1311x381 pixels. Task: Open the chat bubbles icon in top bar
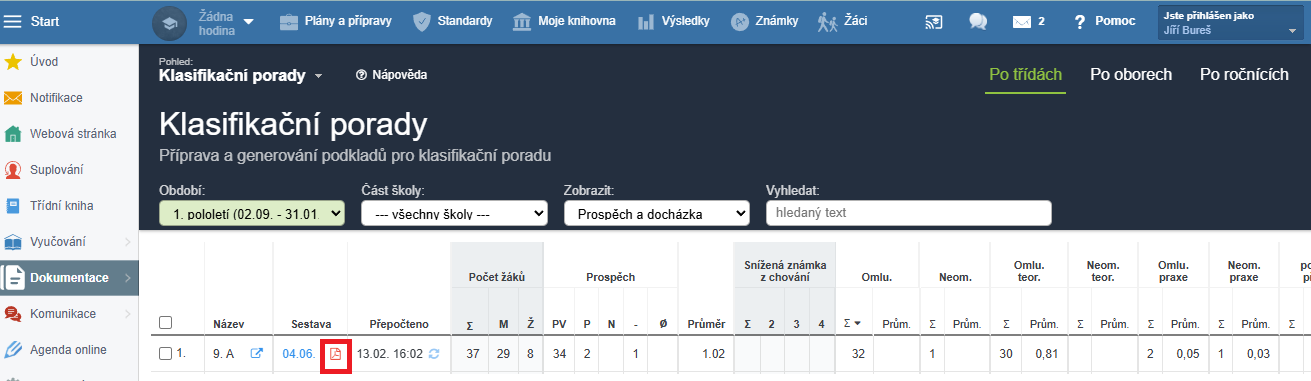coord(978,21)
